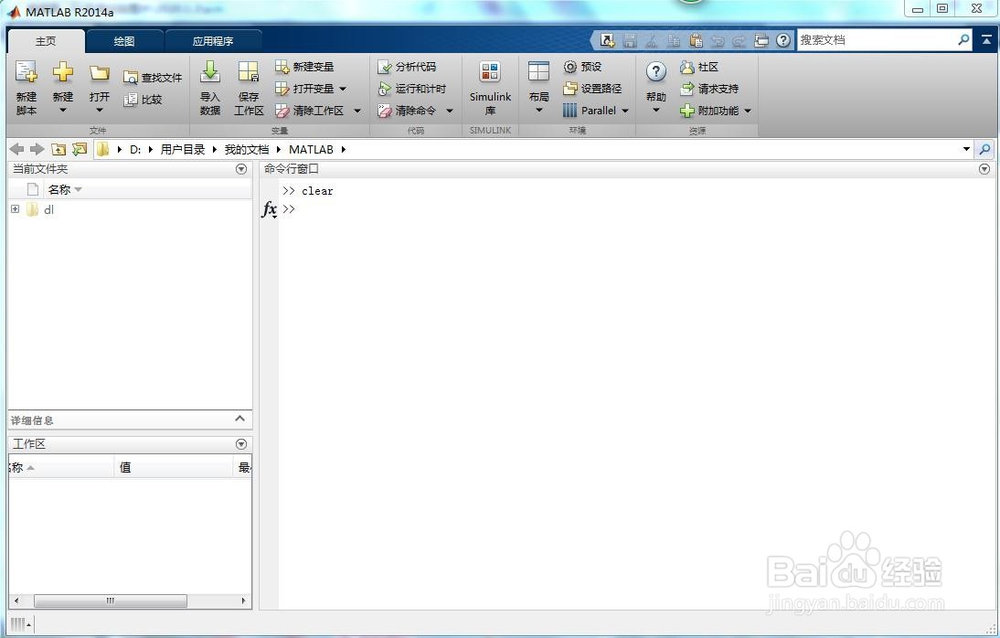1000x638 pixels.
Task: Click 我的文档 in address bar
Action: tap(247, 149)
